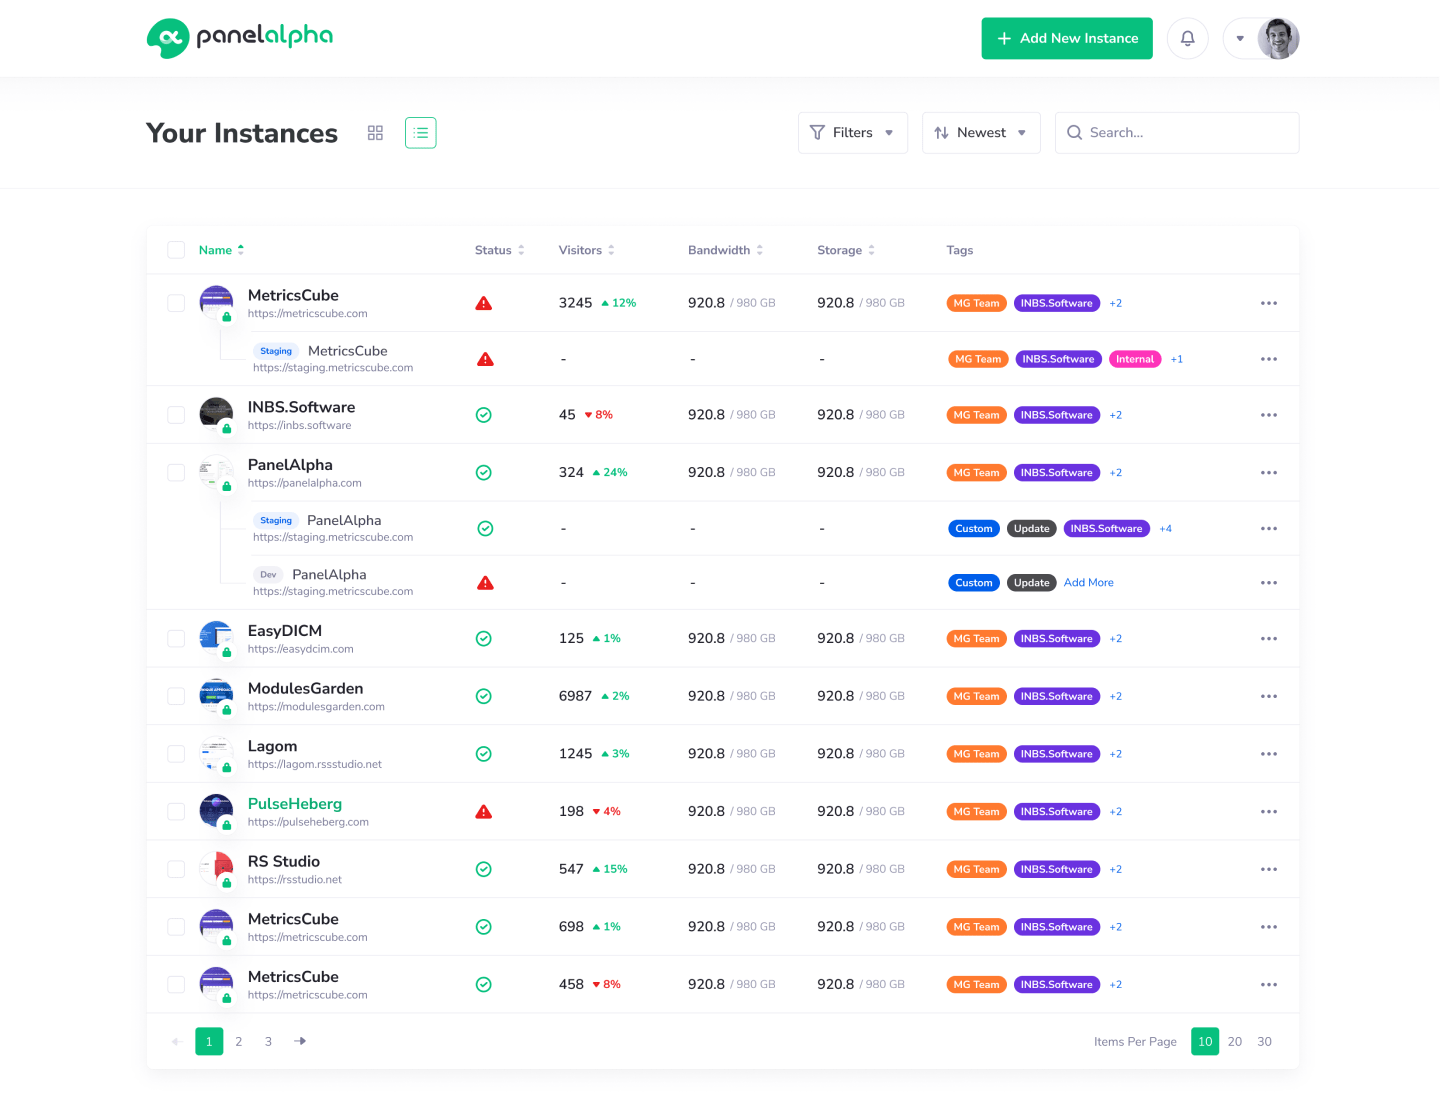Viewport: 1440px width, 1106px height.
Task: Click the Staging badge next to MetricsCube
Action: tap(276, 351)
